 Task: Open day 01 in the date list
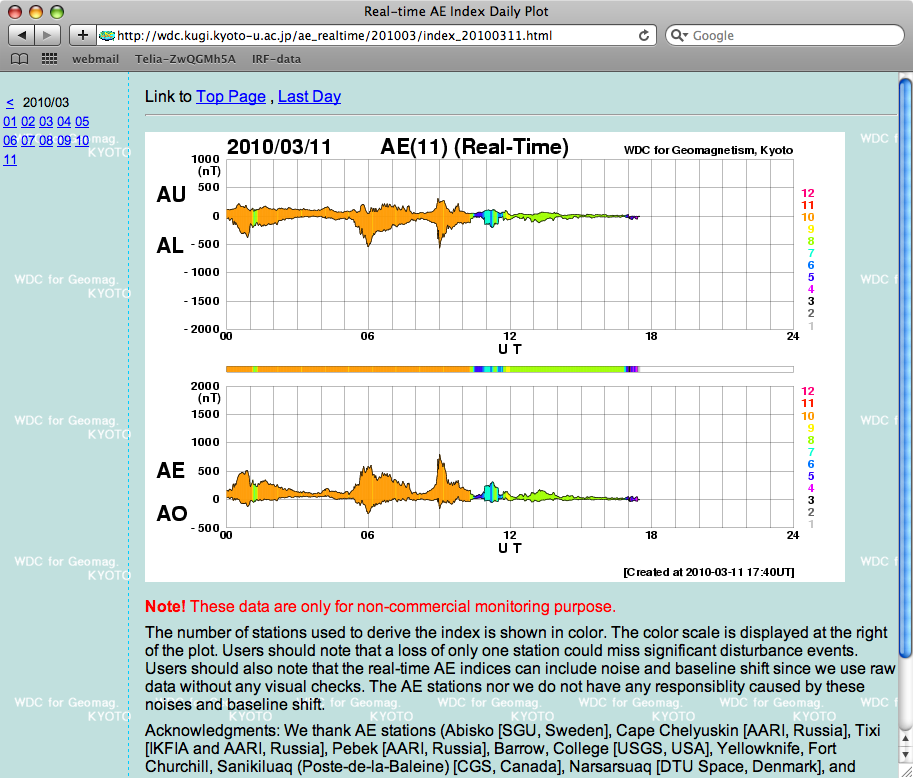click(10, 121)
